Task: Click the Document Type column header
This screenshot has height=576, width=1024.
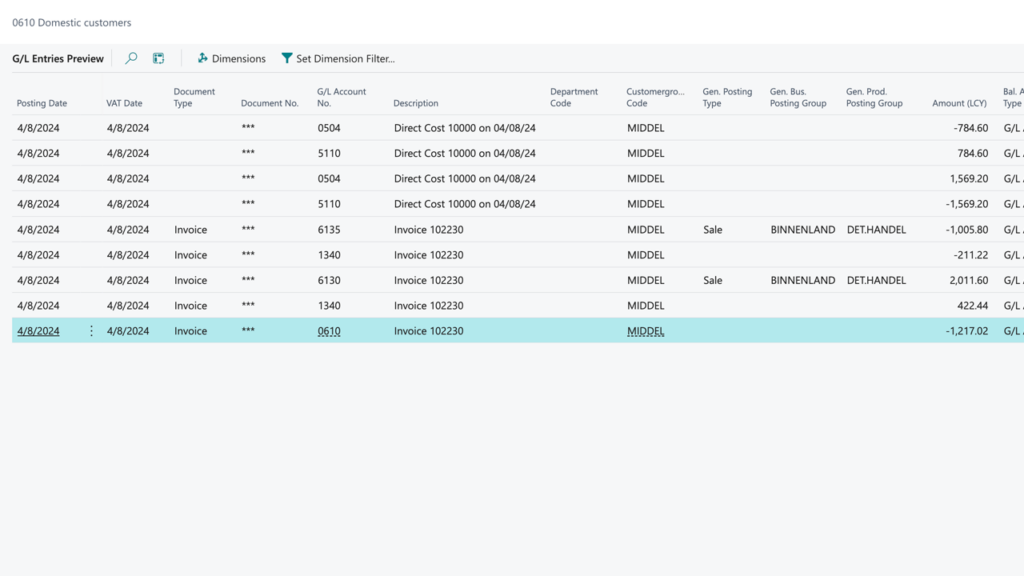Action: [194, 97]
